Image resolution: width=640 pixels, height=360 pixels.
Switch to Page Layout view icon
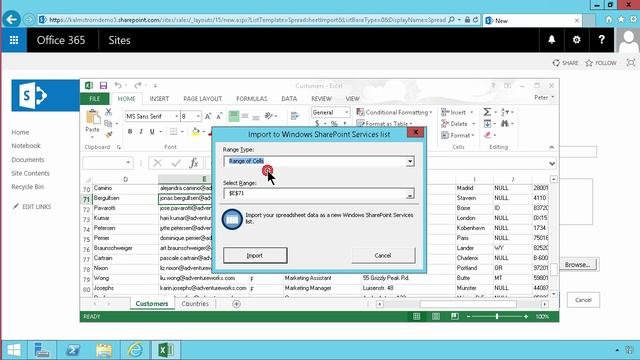click(436, 316)
